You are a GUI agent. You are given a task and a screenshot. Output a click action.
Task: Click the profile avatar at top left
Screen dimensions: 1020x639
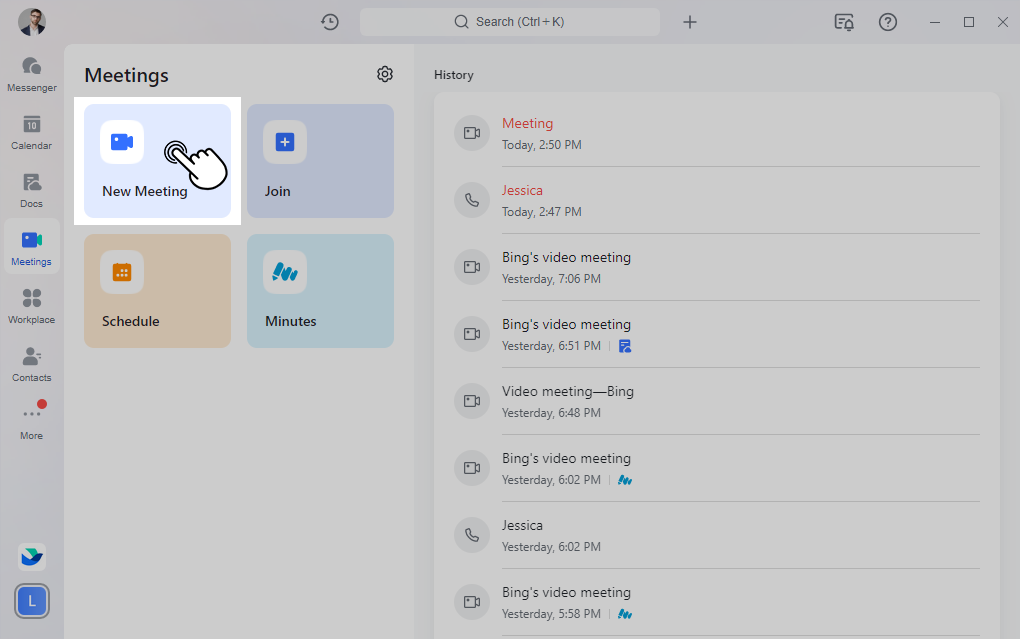tap(32, 22)
